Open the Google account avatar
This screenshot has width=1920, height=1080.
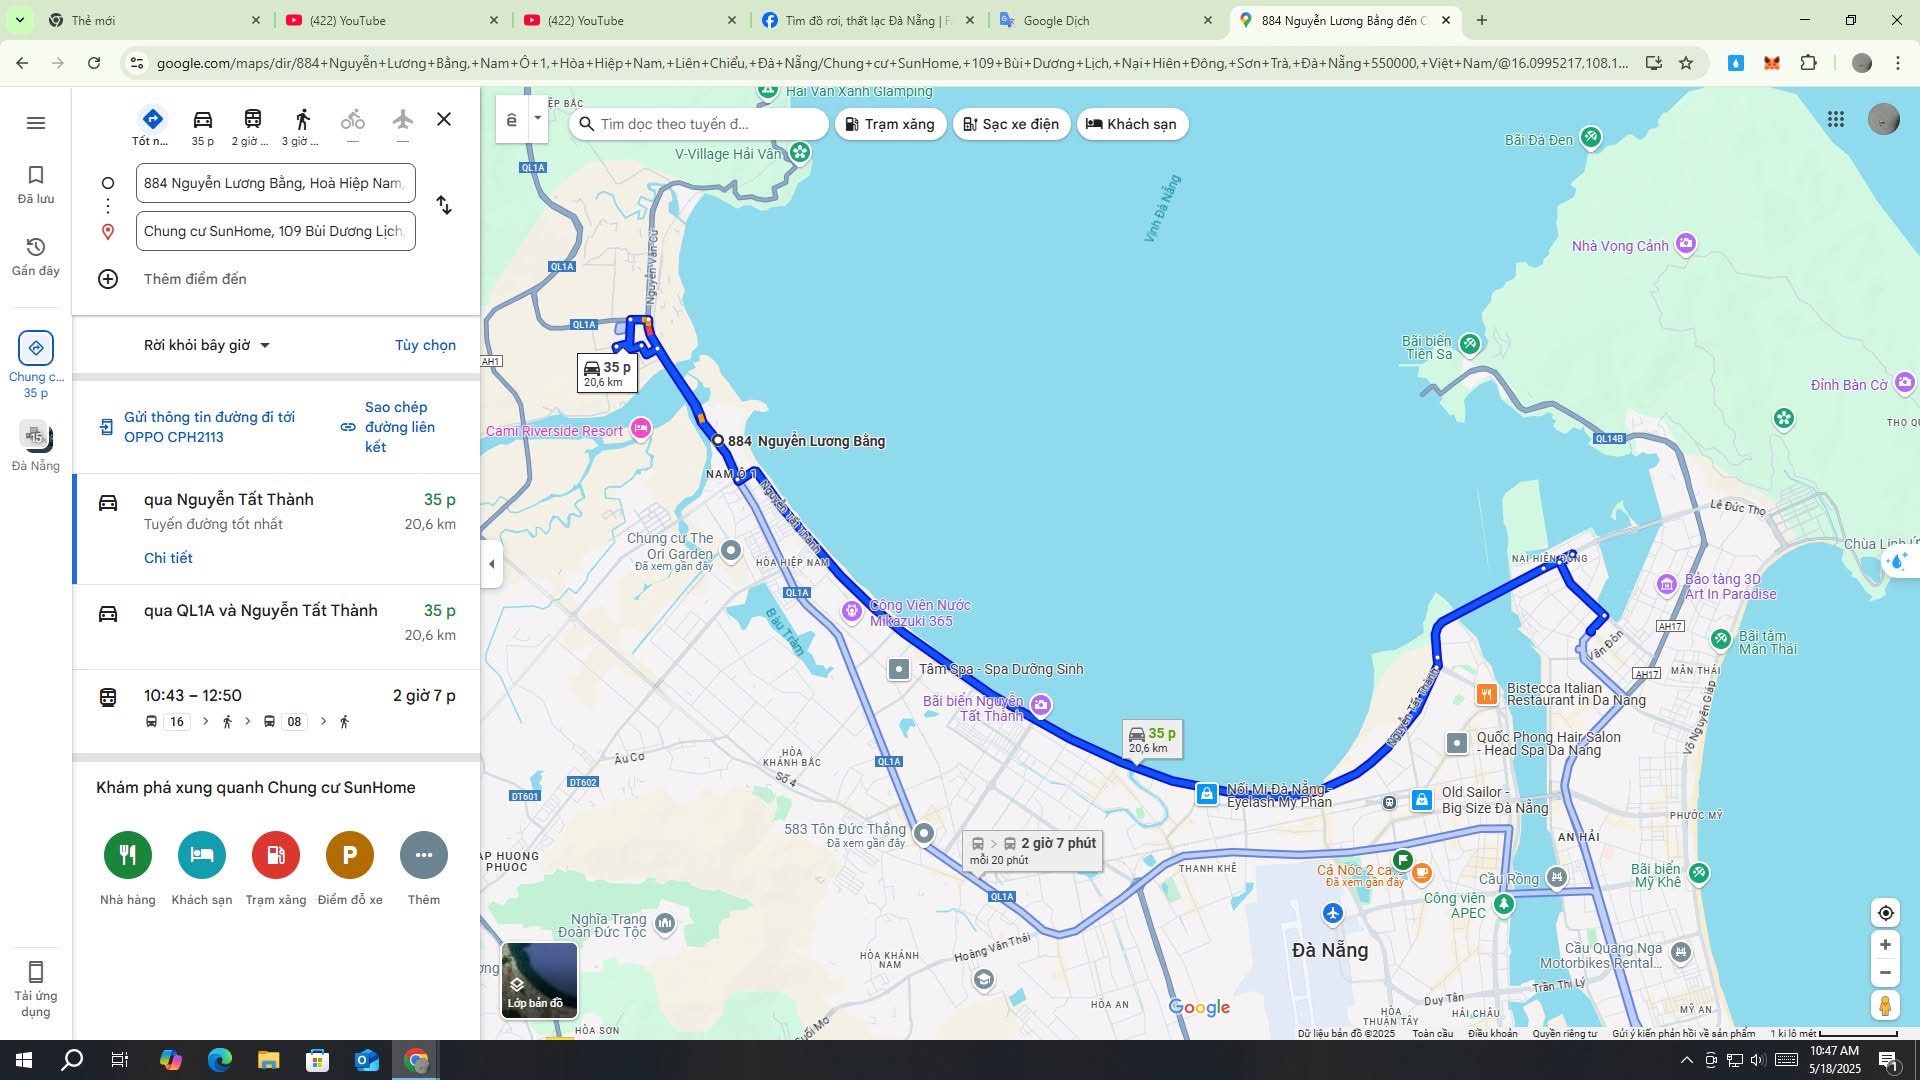click(x=1884, y=119)
